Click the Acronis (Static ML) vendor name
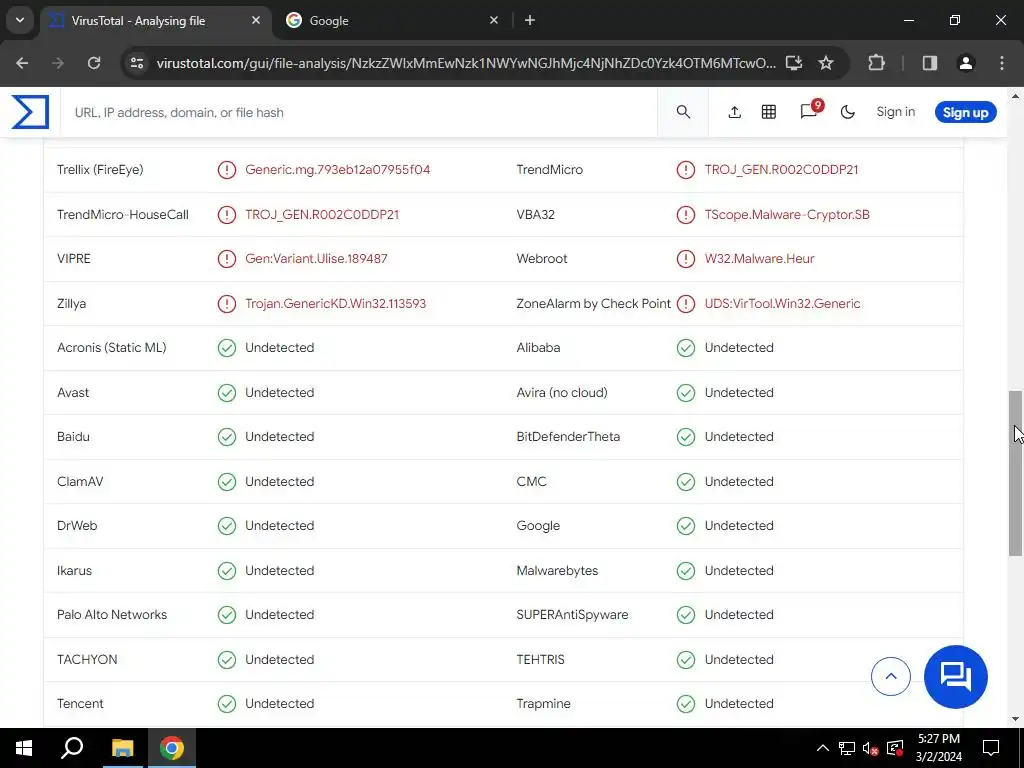 [112, 347]
